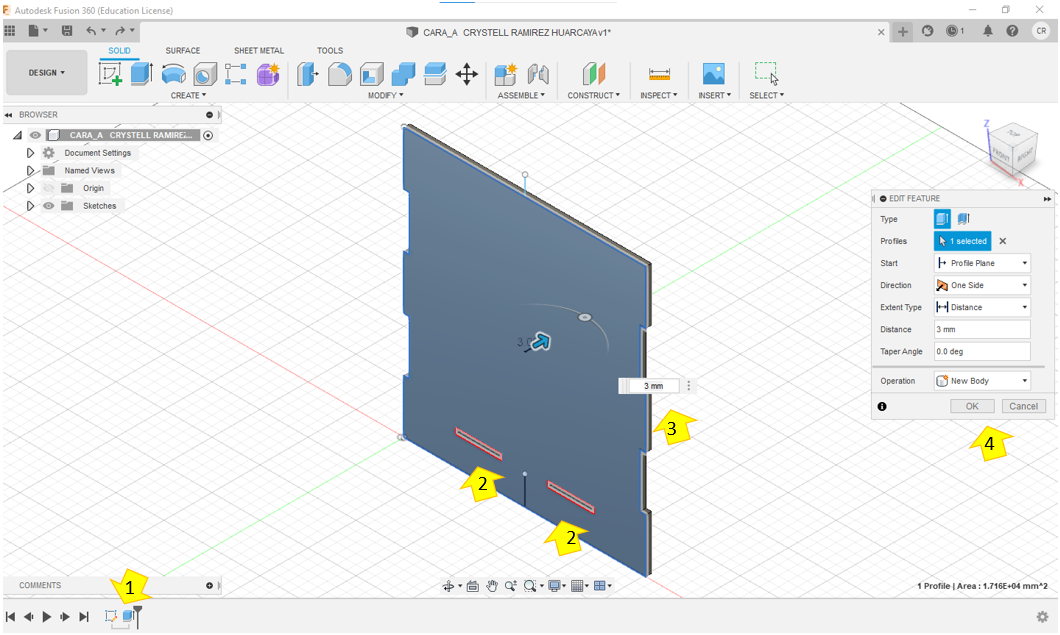
Task: Open the Operation New Body dropdown
Action: 982,381
